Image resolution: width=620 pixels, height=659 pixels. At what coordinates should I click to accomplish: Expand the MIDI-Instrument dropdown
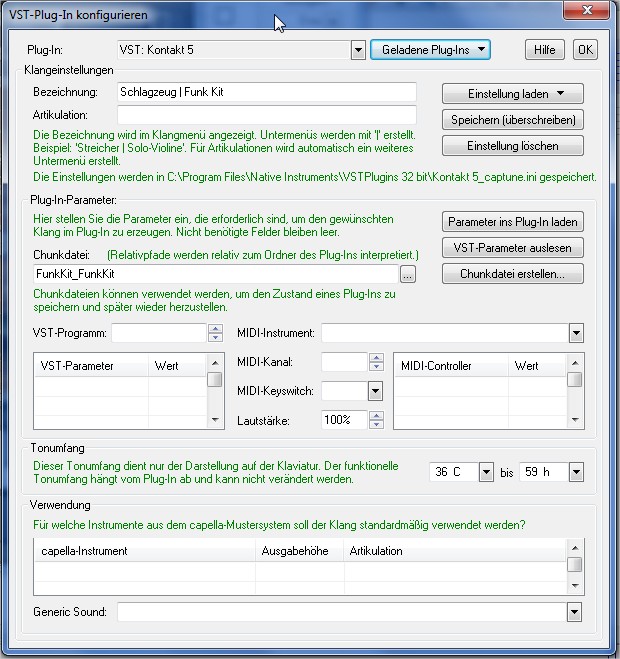[x=575, y=333]
